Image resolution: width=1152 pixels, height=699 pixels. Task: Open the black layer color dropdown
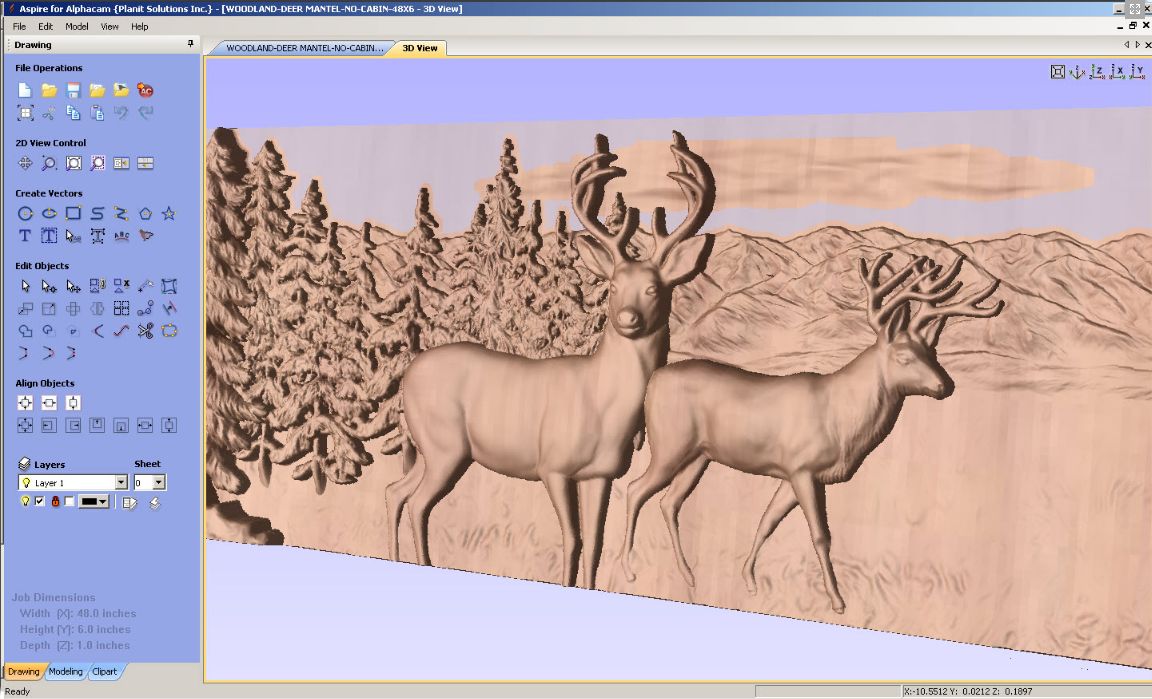[94, 502]
